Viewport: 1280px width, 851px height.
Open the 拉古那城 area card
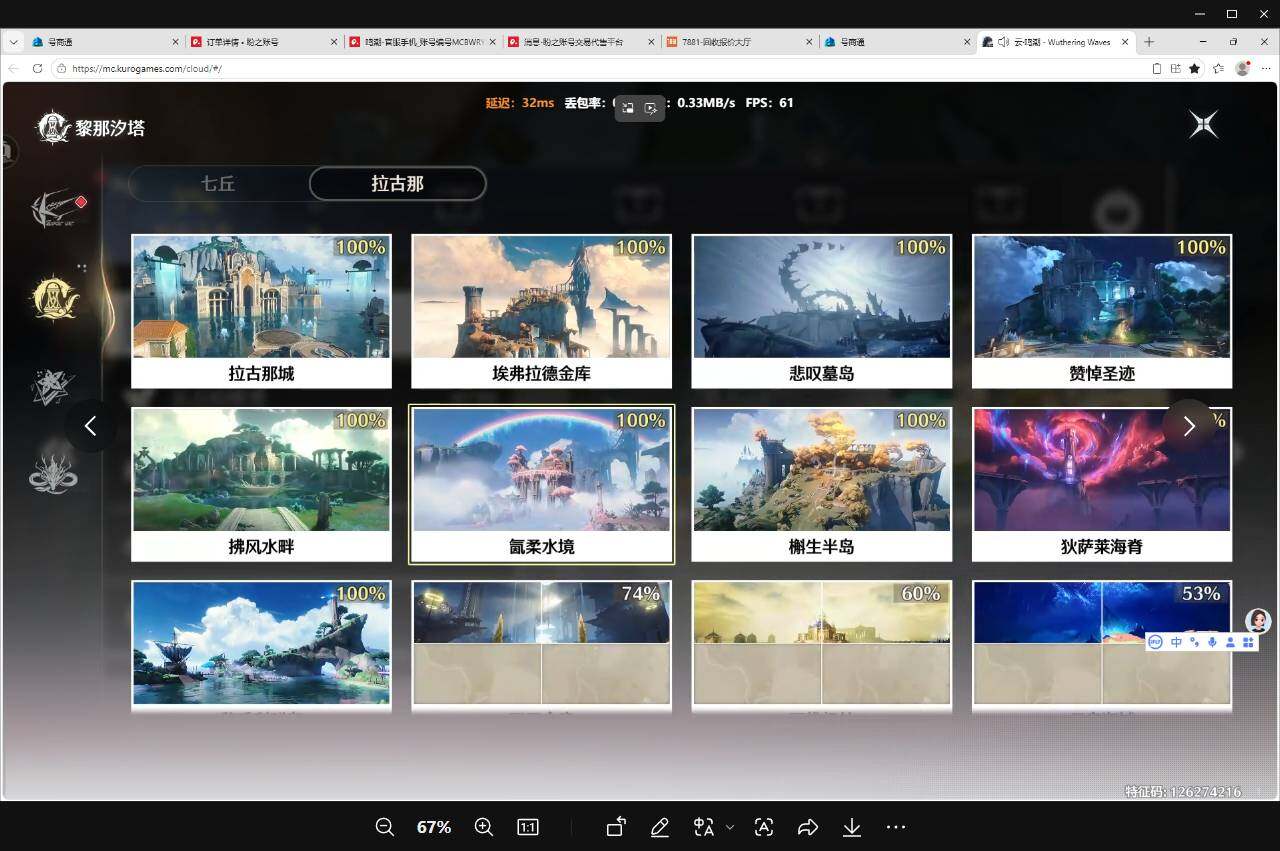[x=261, y=311]
